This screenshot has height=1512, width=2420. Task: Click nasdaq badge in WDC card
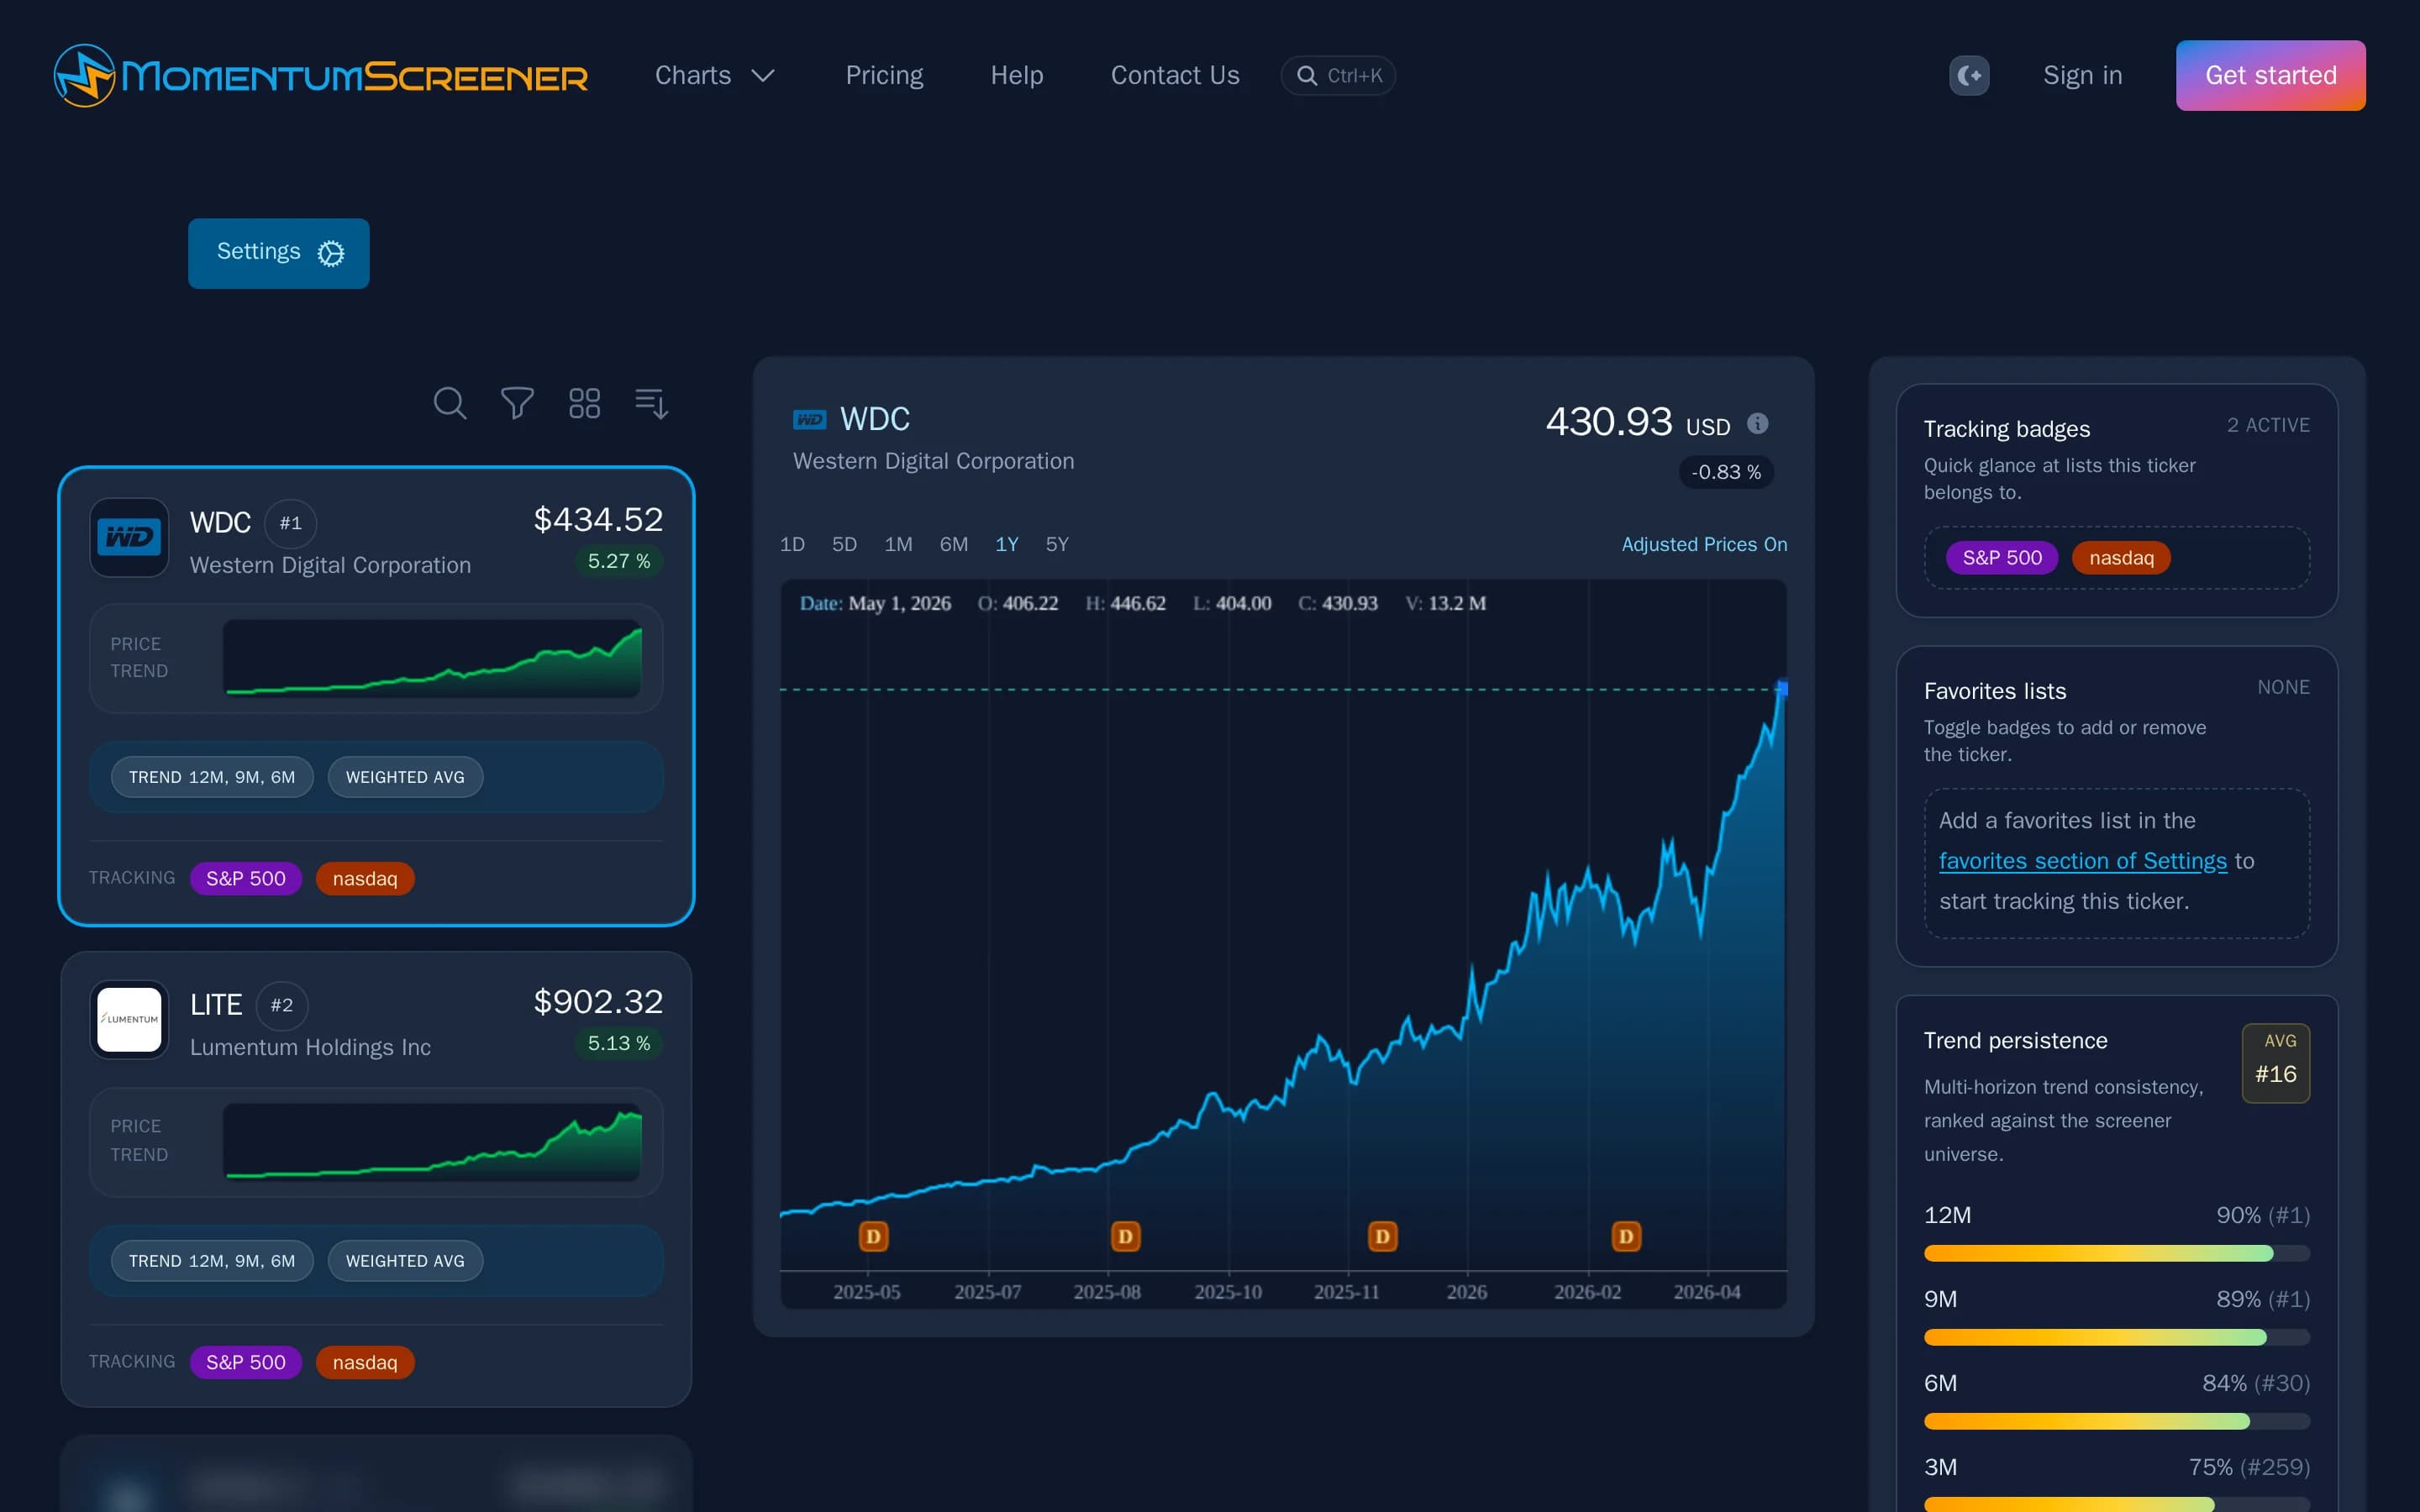pos(365,878)
